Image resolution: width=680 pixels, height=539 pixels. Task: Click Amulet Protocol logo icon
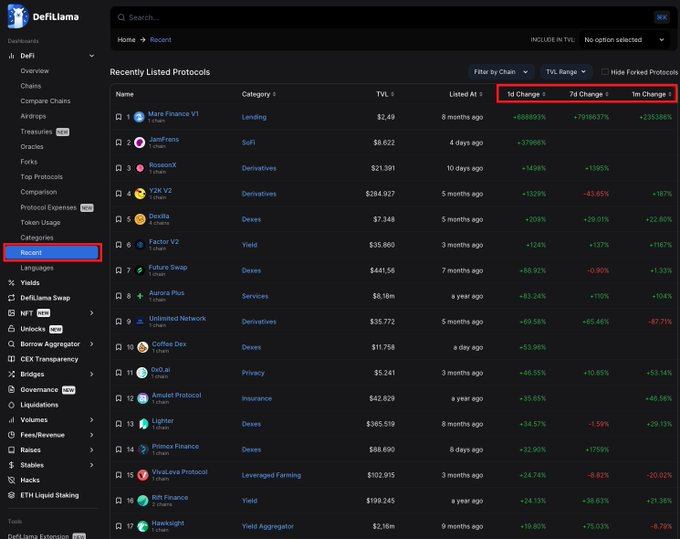(143, 399)
